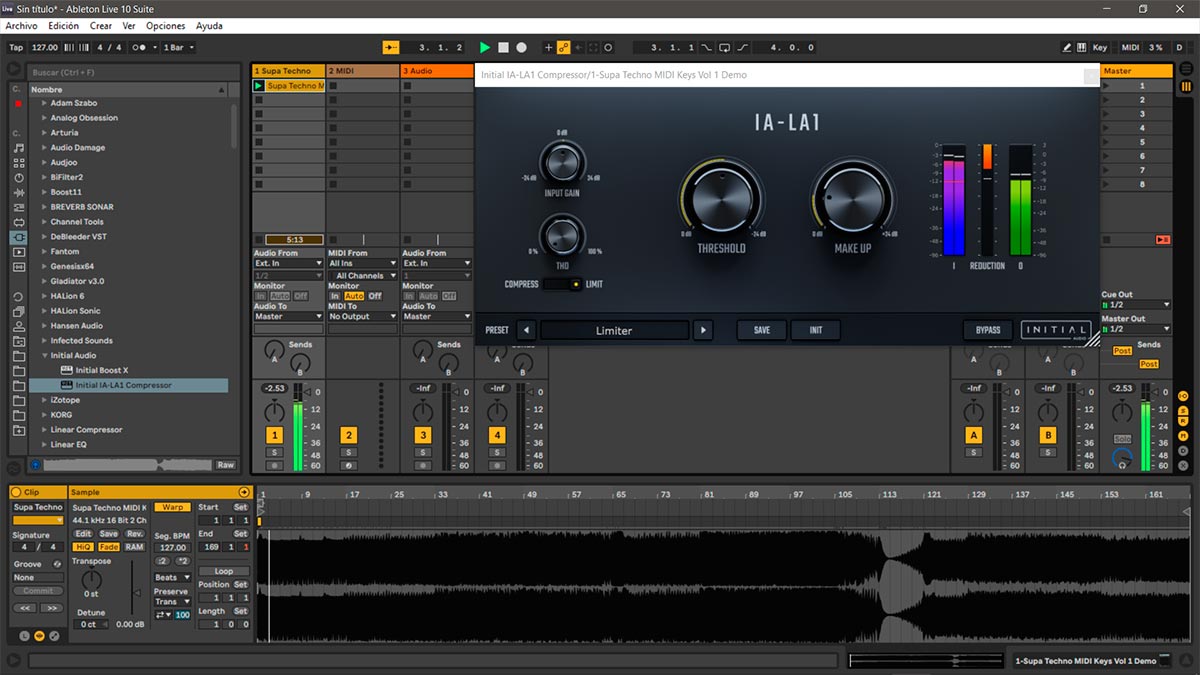Open the Clips category icon in browser

point(18,253)
